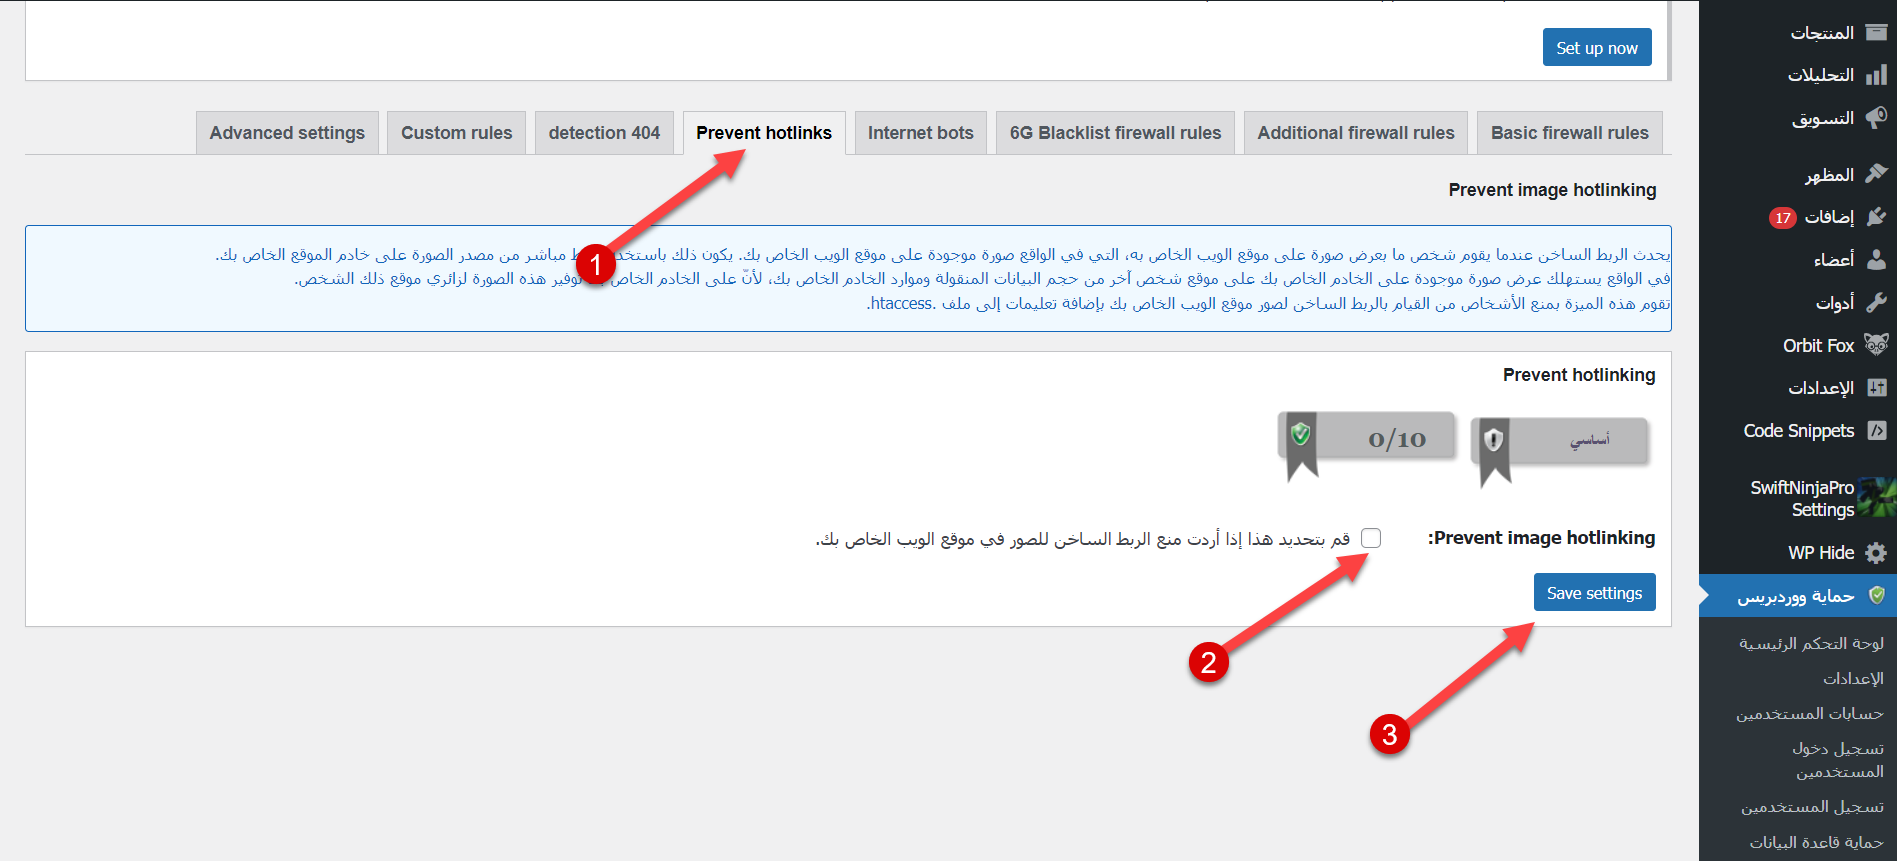Open المظهر menu label in sidebar
The width and height of the screenshot is (1897, 861).
(x=1829, y=175)
